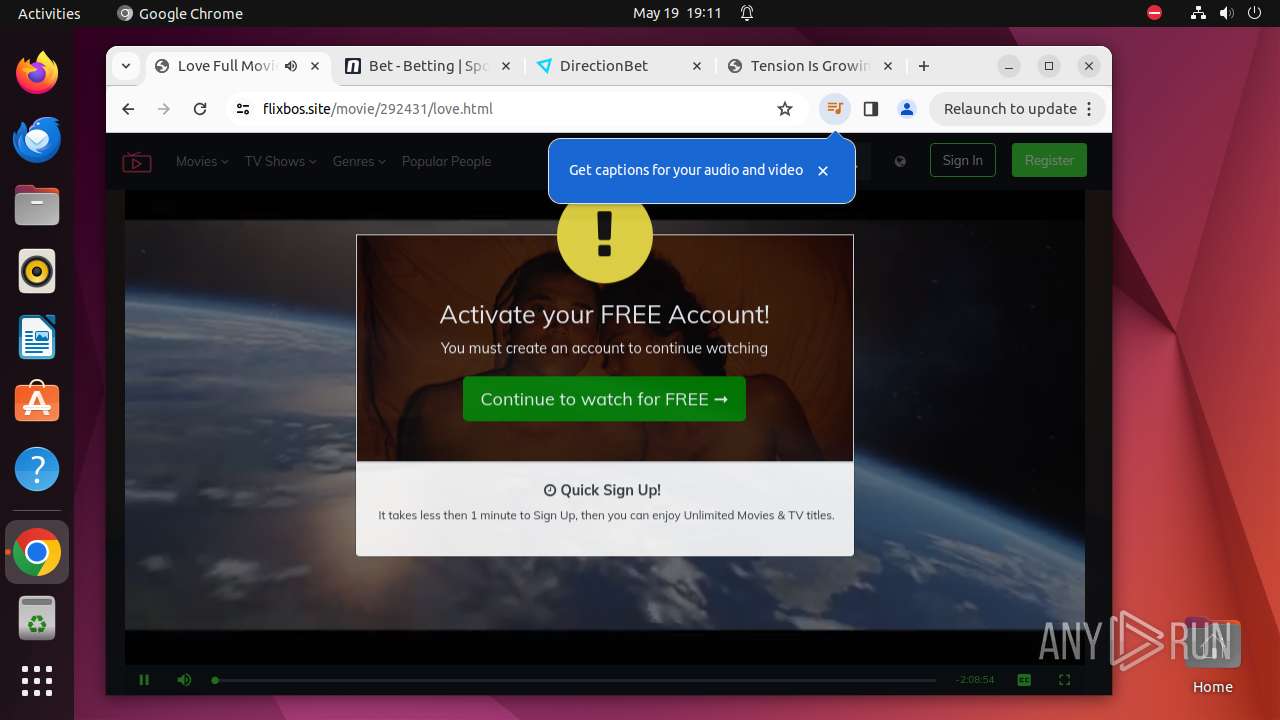
Task: Open power menu icon in top bar
Action: [x=1255, y=13]
